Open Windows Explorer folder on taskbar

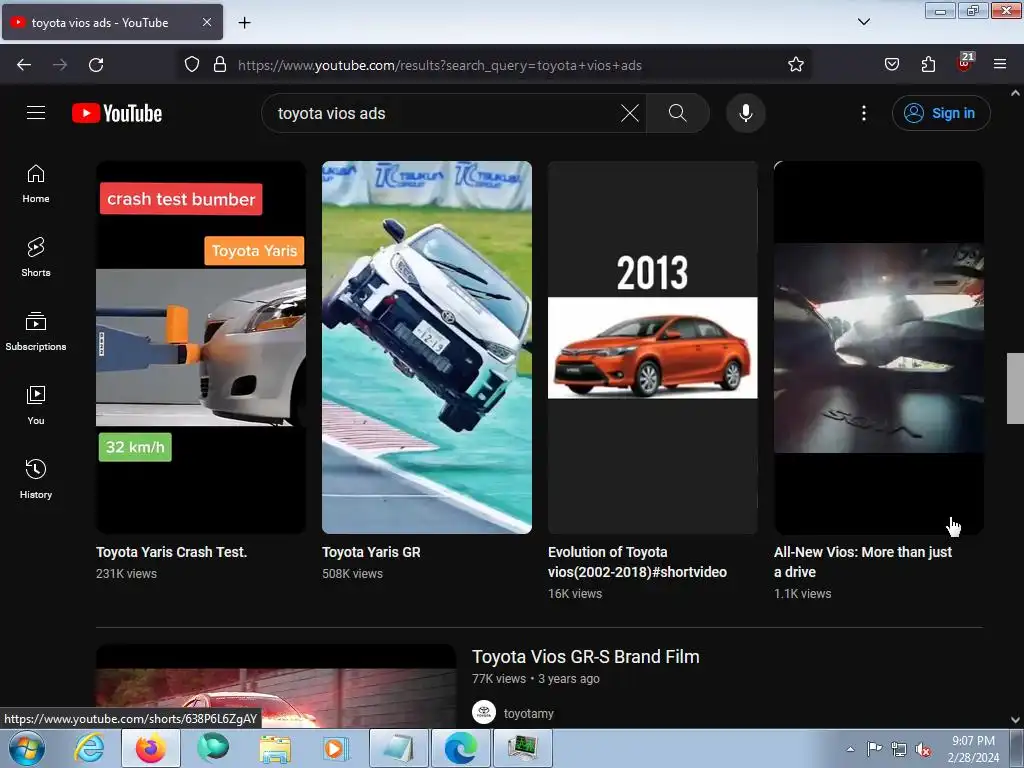275,748
